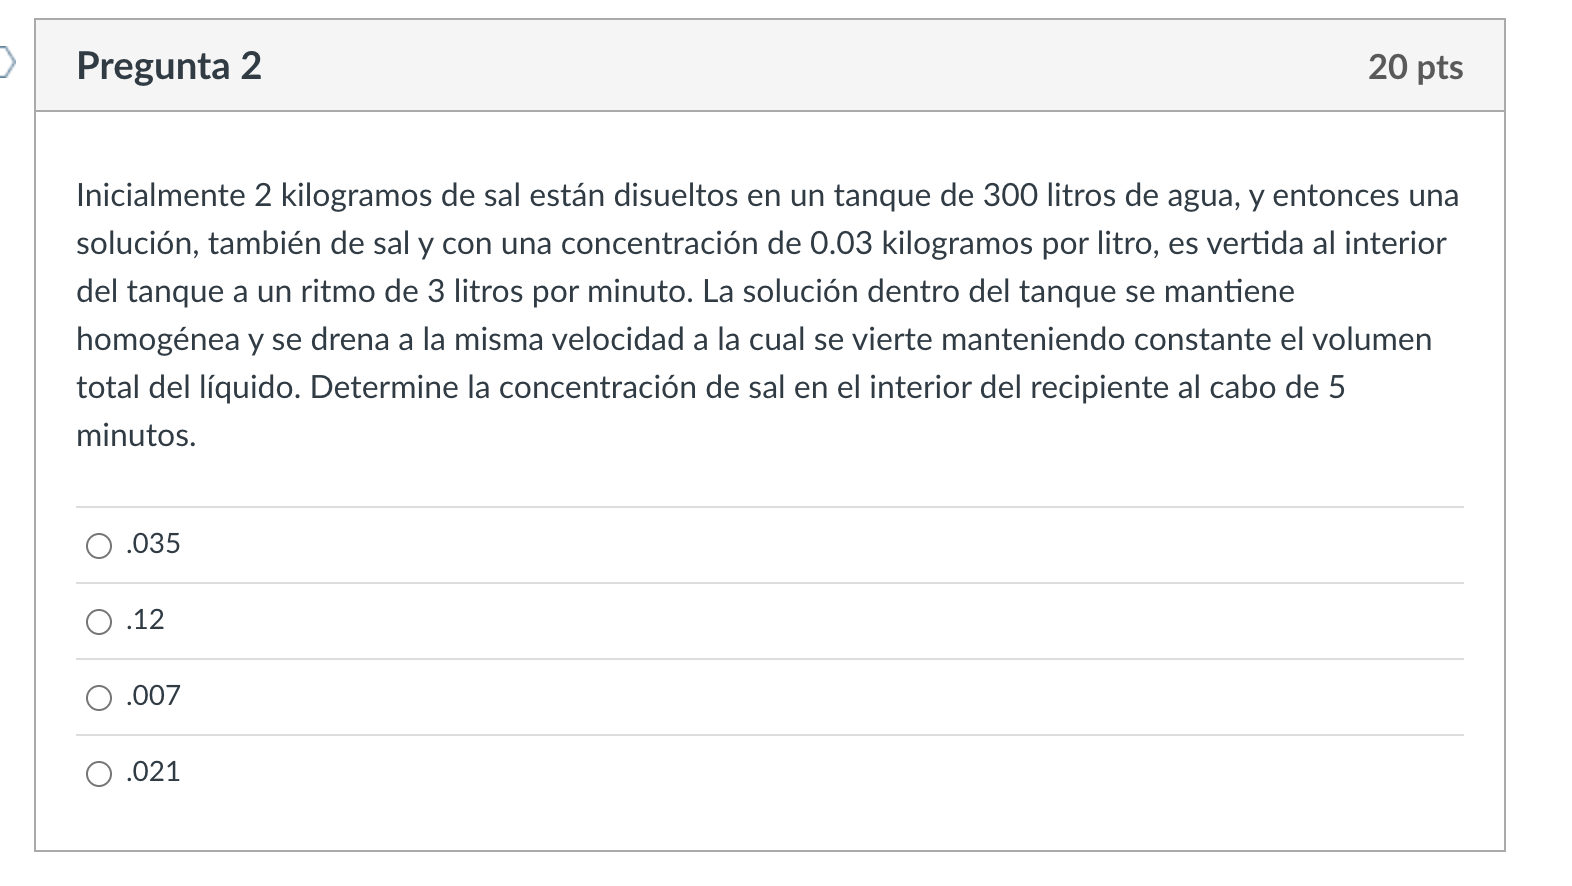Click the .007 answer label text
The image size is (1572, 886).
(x=154, y=696)
